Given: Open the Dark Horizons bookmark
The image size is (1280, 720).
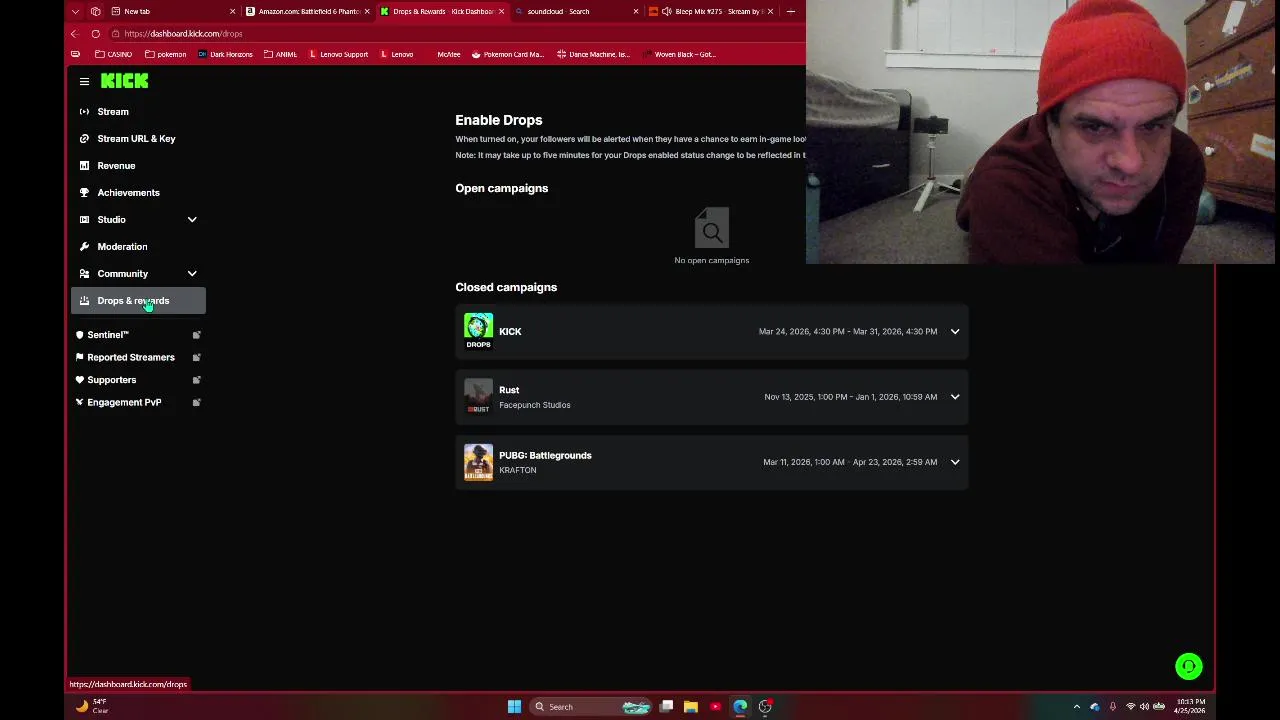Looking at the screenshot, I should click(225, 55).
